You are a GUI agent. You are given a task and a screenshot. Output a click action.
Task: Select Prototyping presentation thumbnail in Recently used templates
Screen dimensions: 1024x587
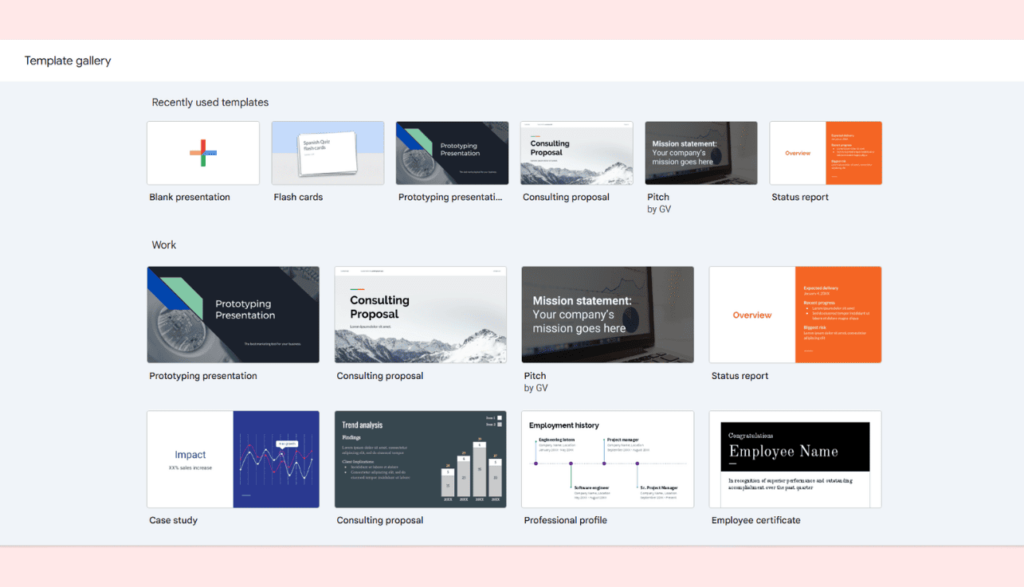[452, 153]
